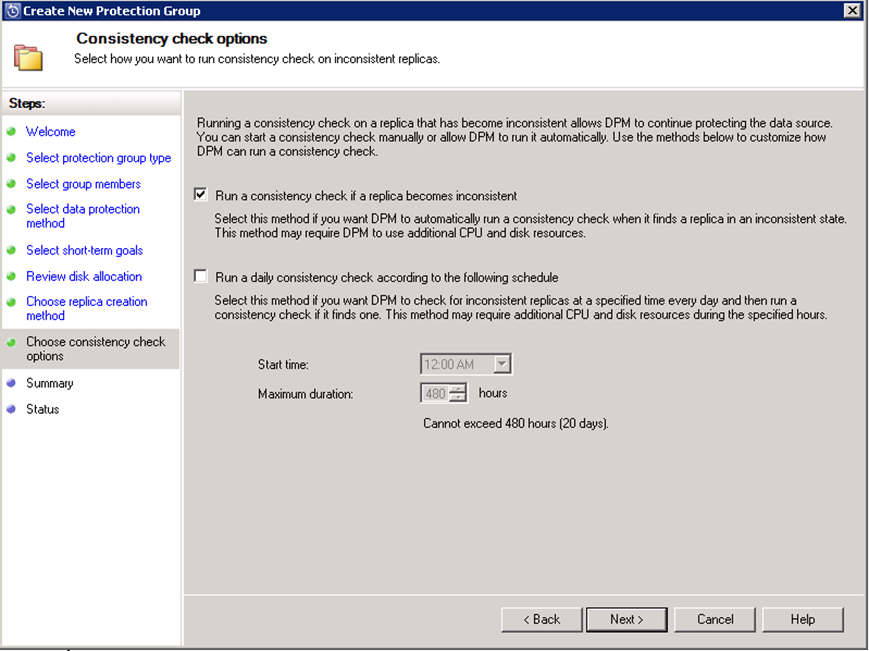Click the Back button

541,619
